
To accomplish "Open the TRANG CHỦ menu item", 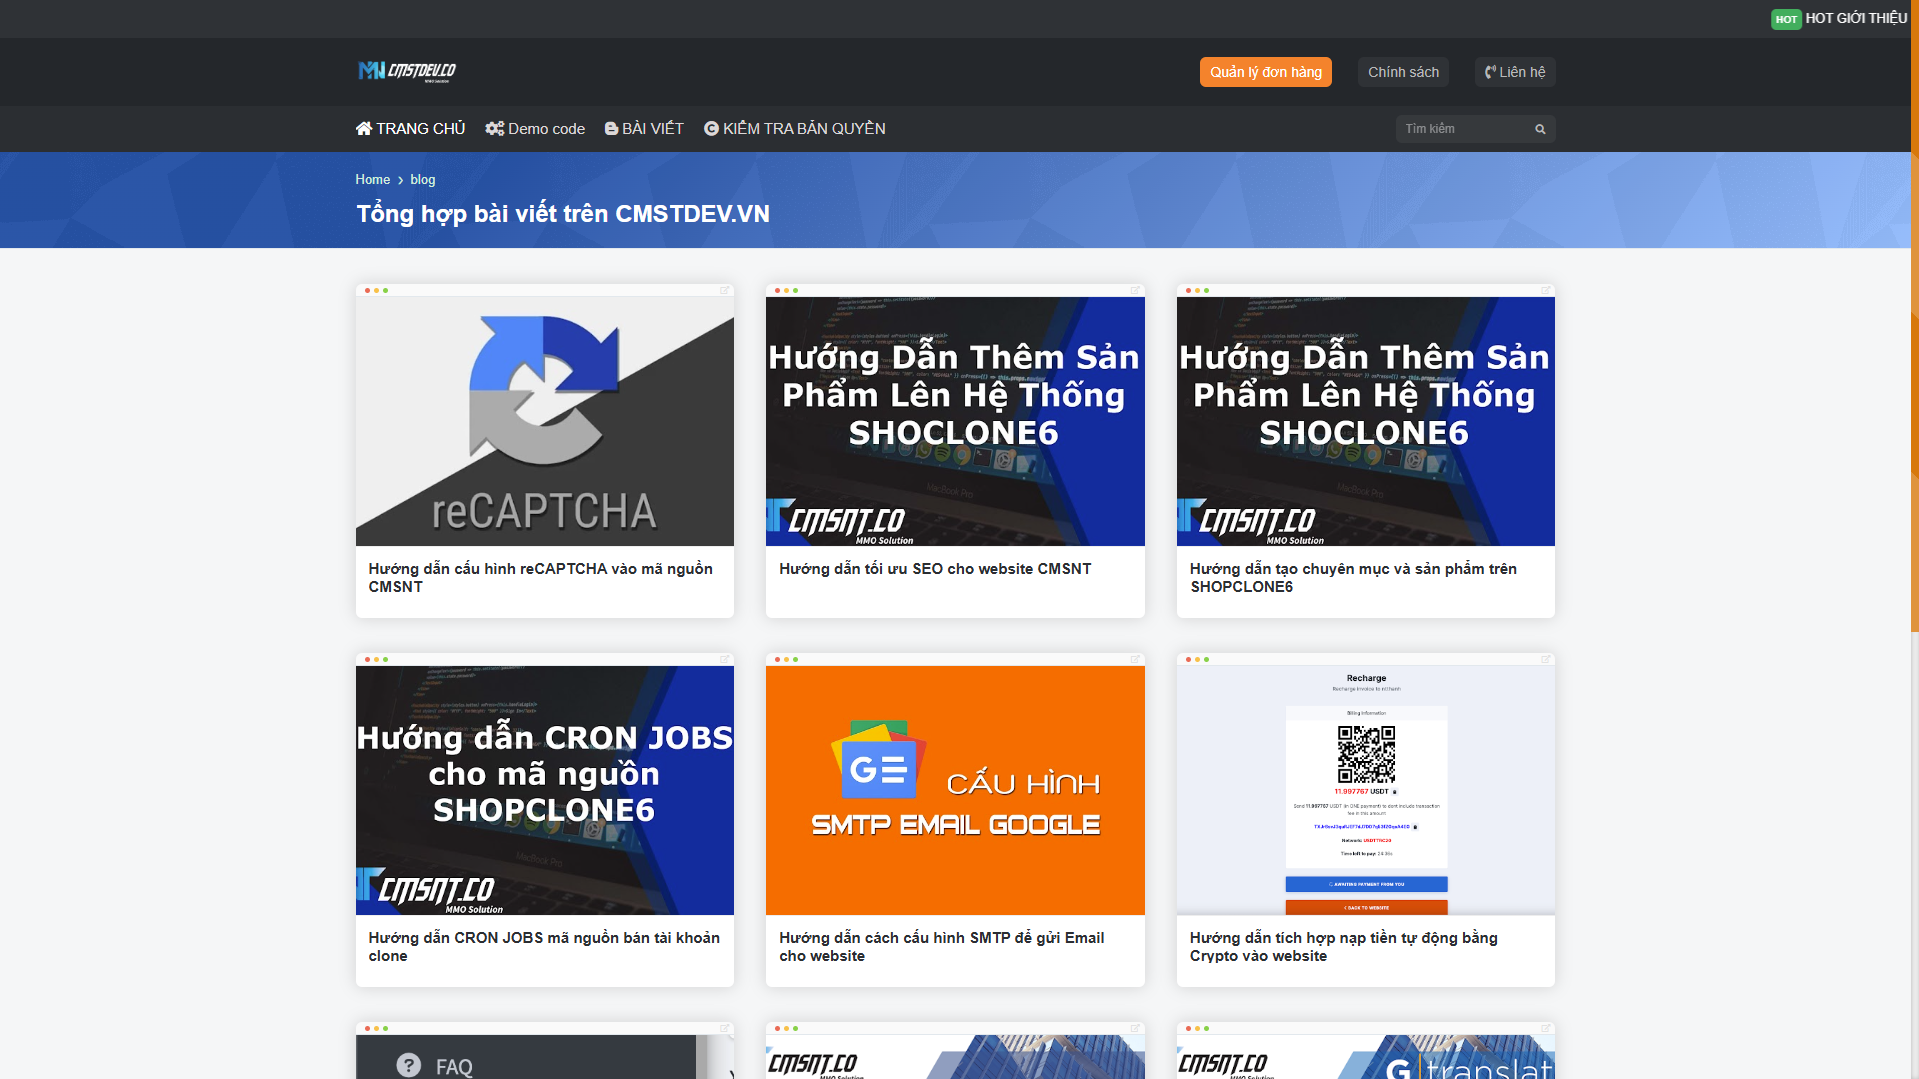I will pyautogui.click(x=410, y=129).
